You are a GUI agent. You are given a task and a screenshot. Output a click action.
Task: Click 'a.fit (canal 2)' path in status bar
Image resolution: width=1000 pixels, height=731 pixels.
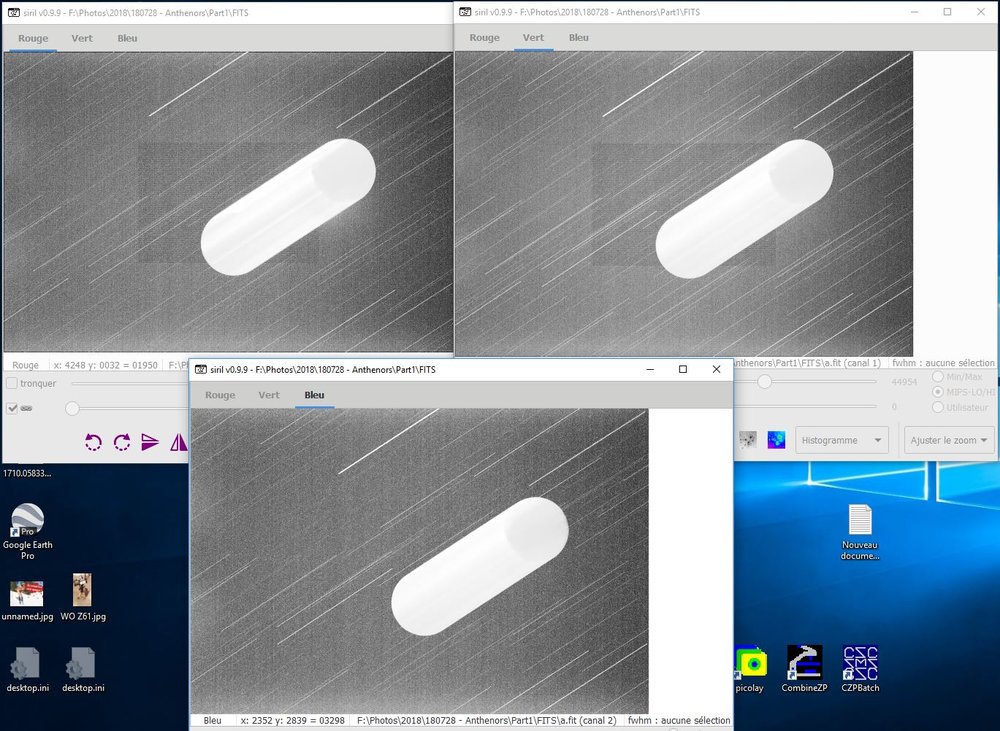(487, 720)
